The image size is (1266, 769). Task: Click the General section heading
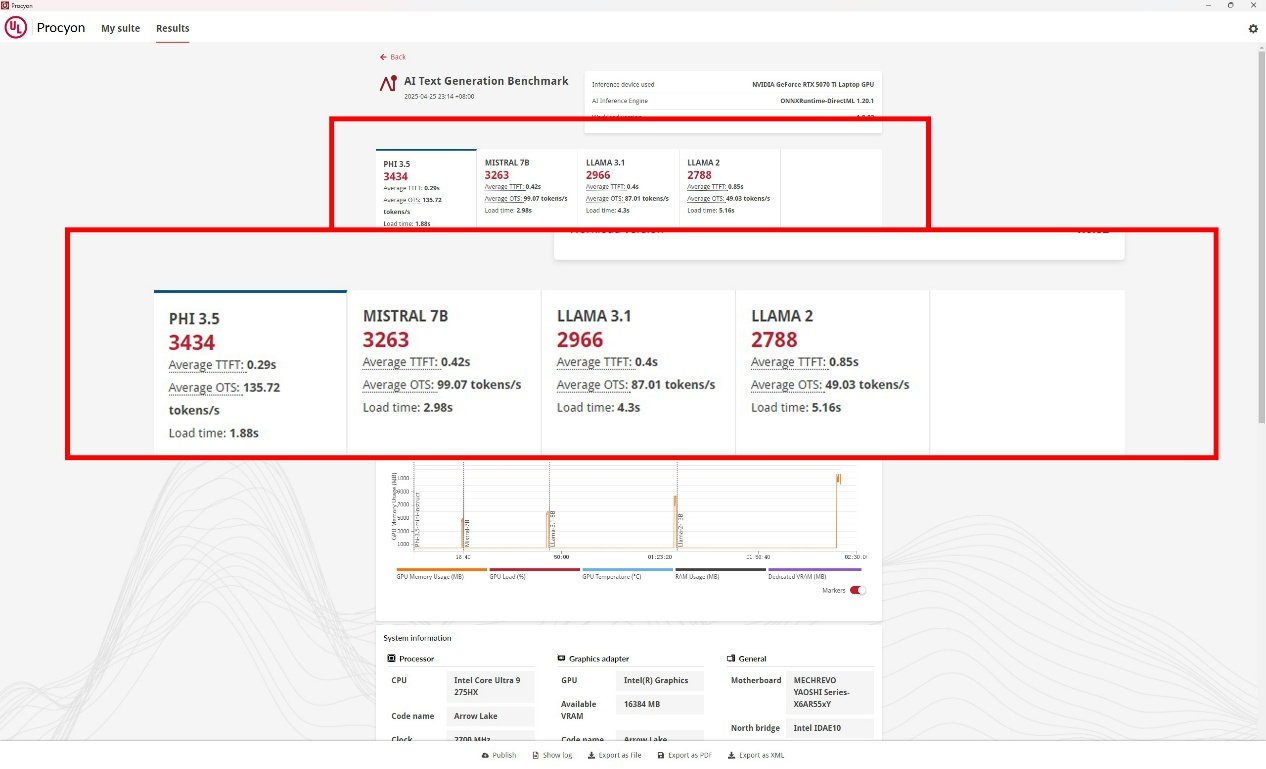point(753,659)
